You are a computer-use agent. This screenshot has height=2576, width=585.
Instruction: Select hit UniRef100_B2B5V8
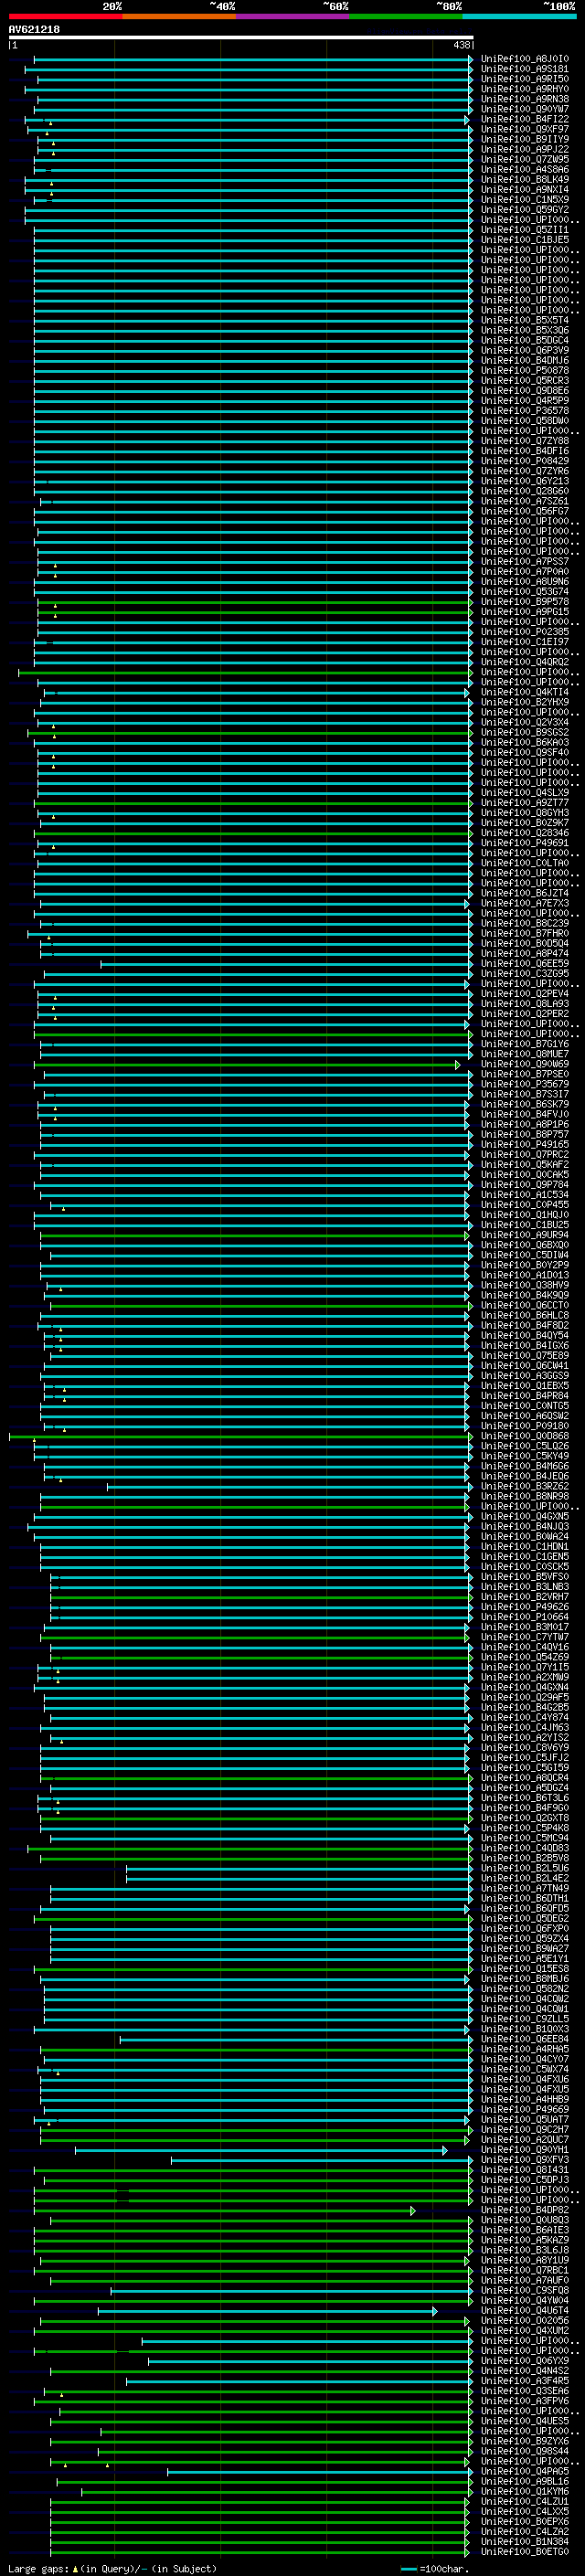(x=524, y=1858)
